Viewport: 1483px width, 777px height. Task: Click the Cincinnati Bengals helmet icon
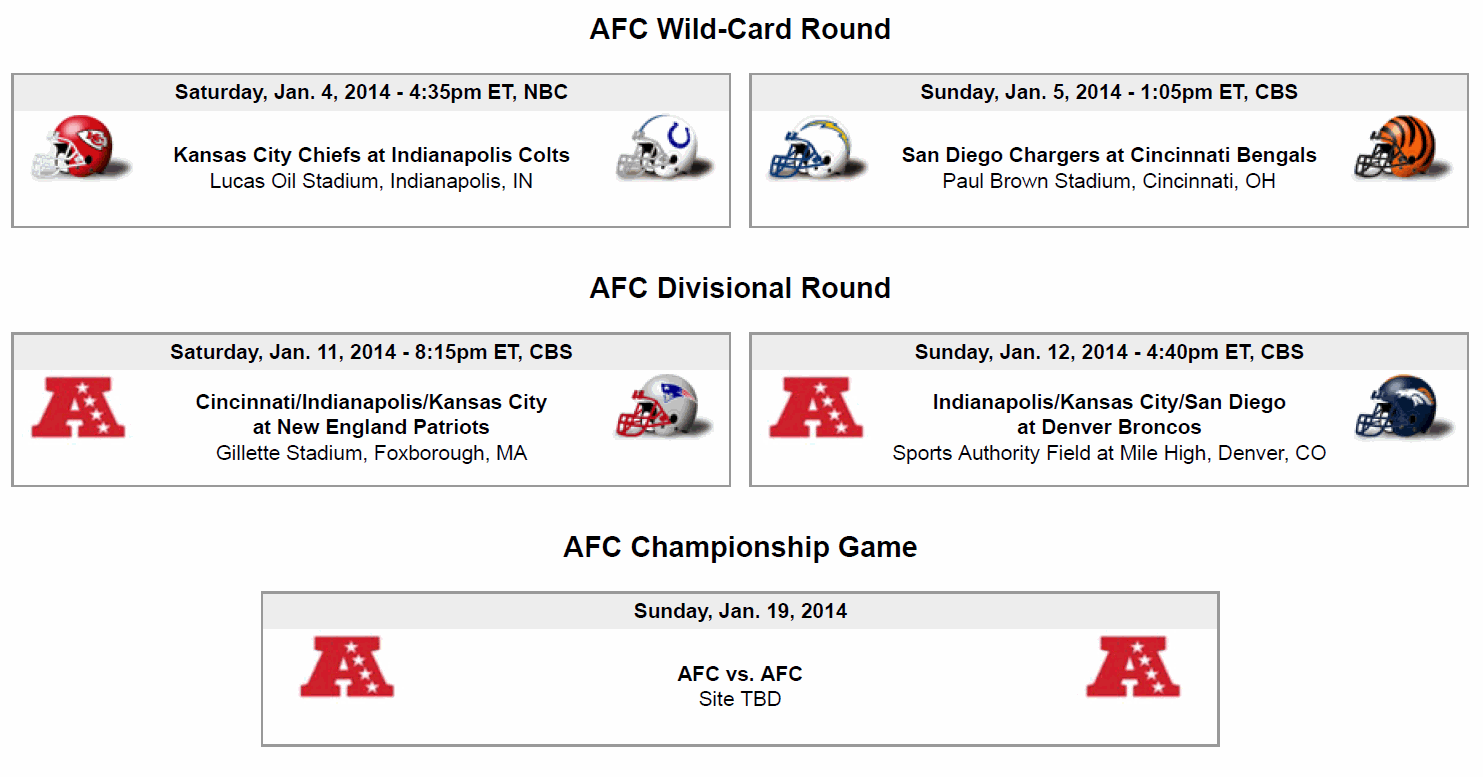point(1402,148)
